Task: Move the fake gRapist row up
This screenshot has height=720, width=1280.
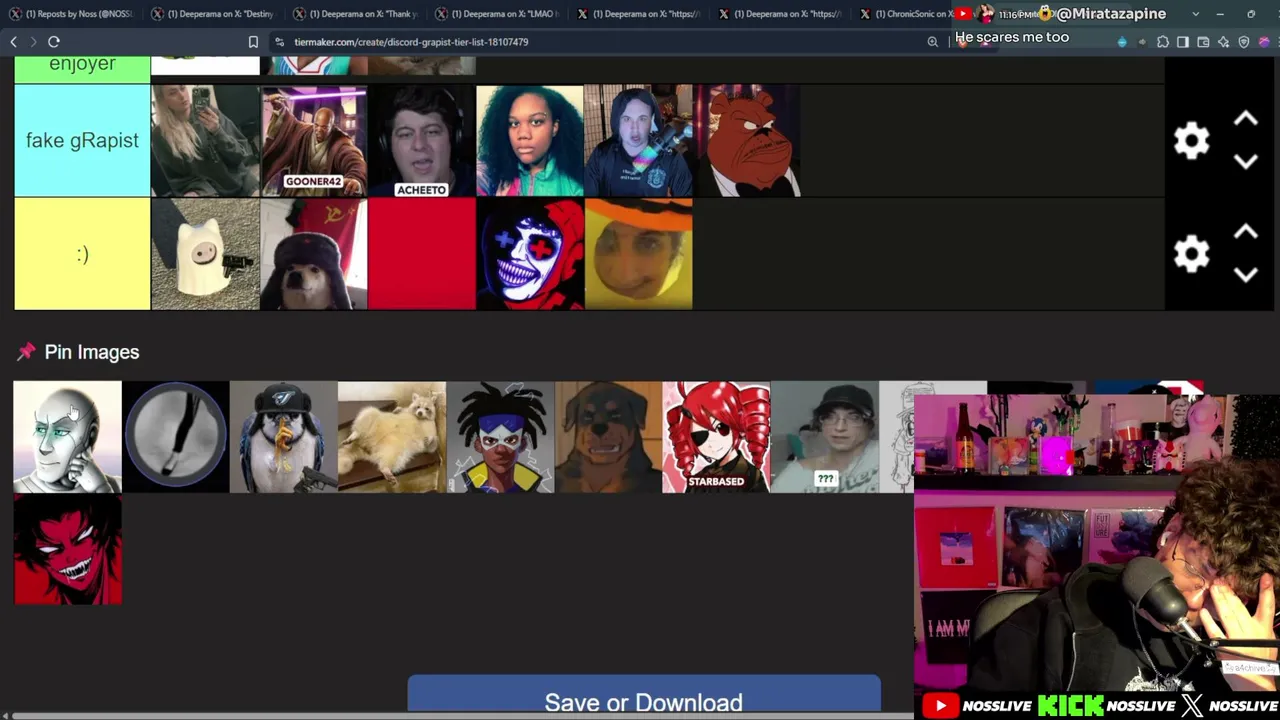Action: [1245, 119]
